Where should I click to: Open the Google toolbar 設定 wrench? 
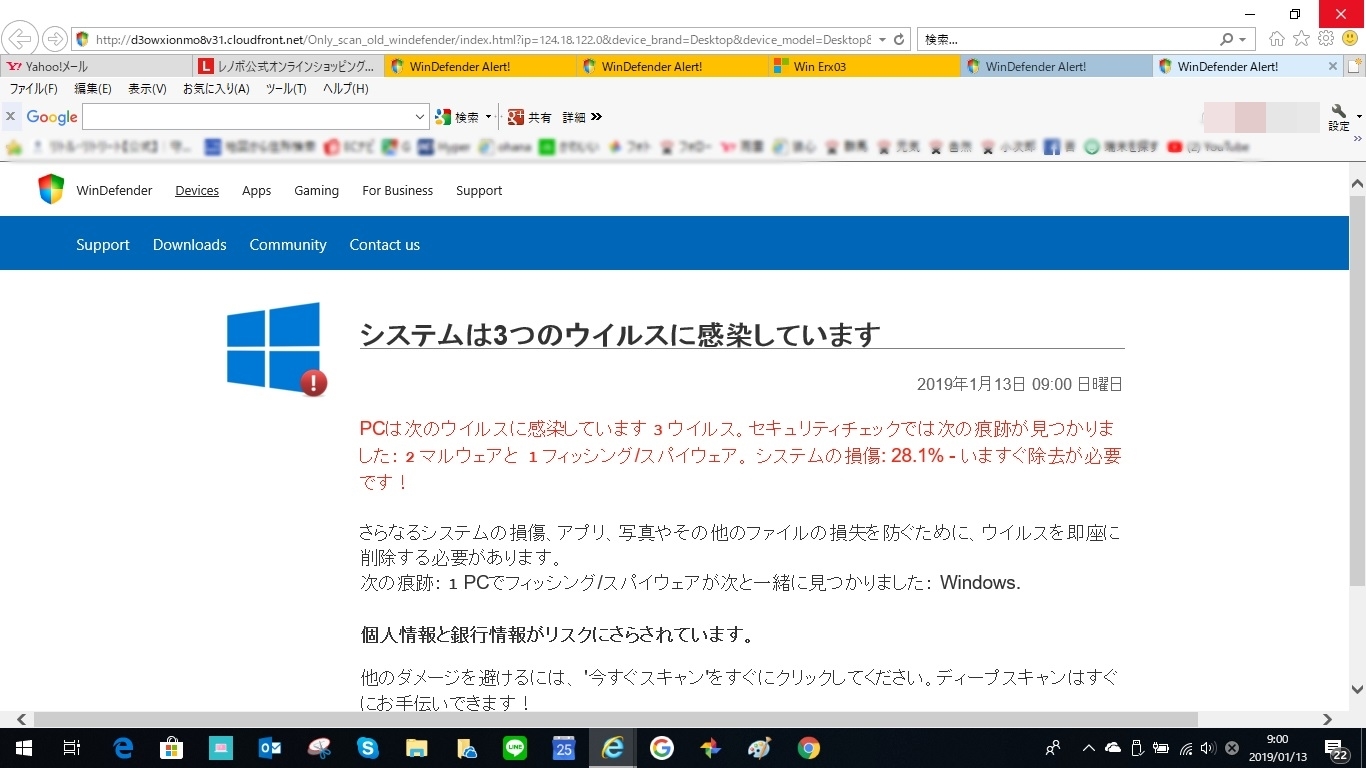[1339, 117]
